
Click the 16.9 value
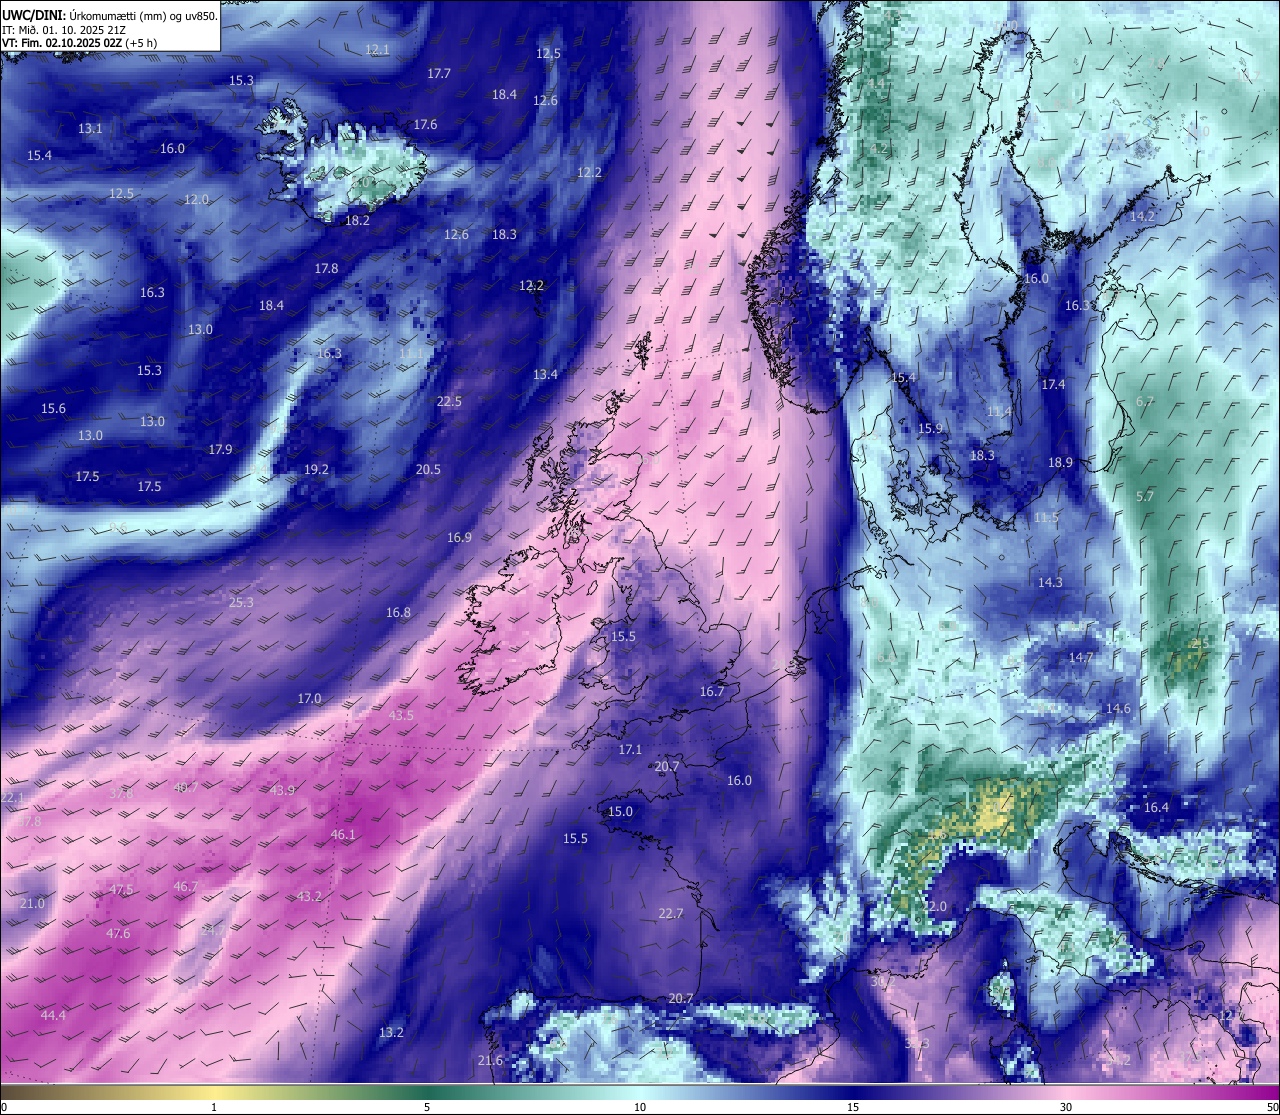click(x=459, y=538)
